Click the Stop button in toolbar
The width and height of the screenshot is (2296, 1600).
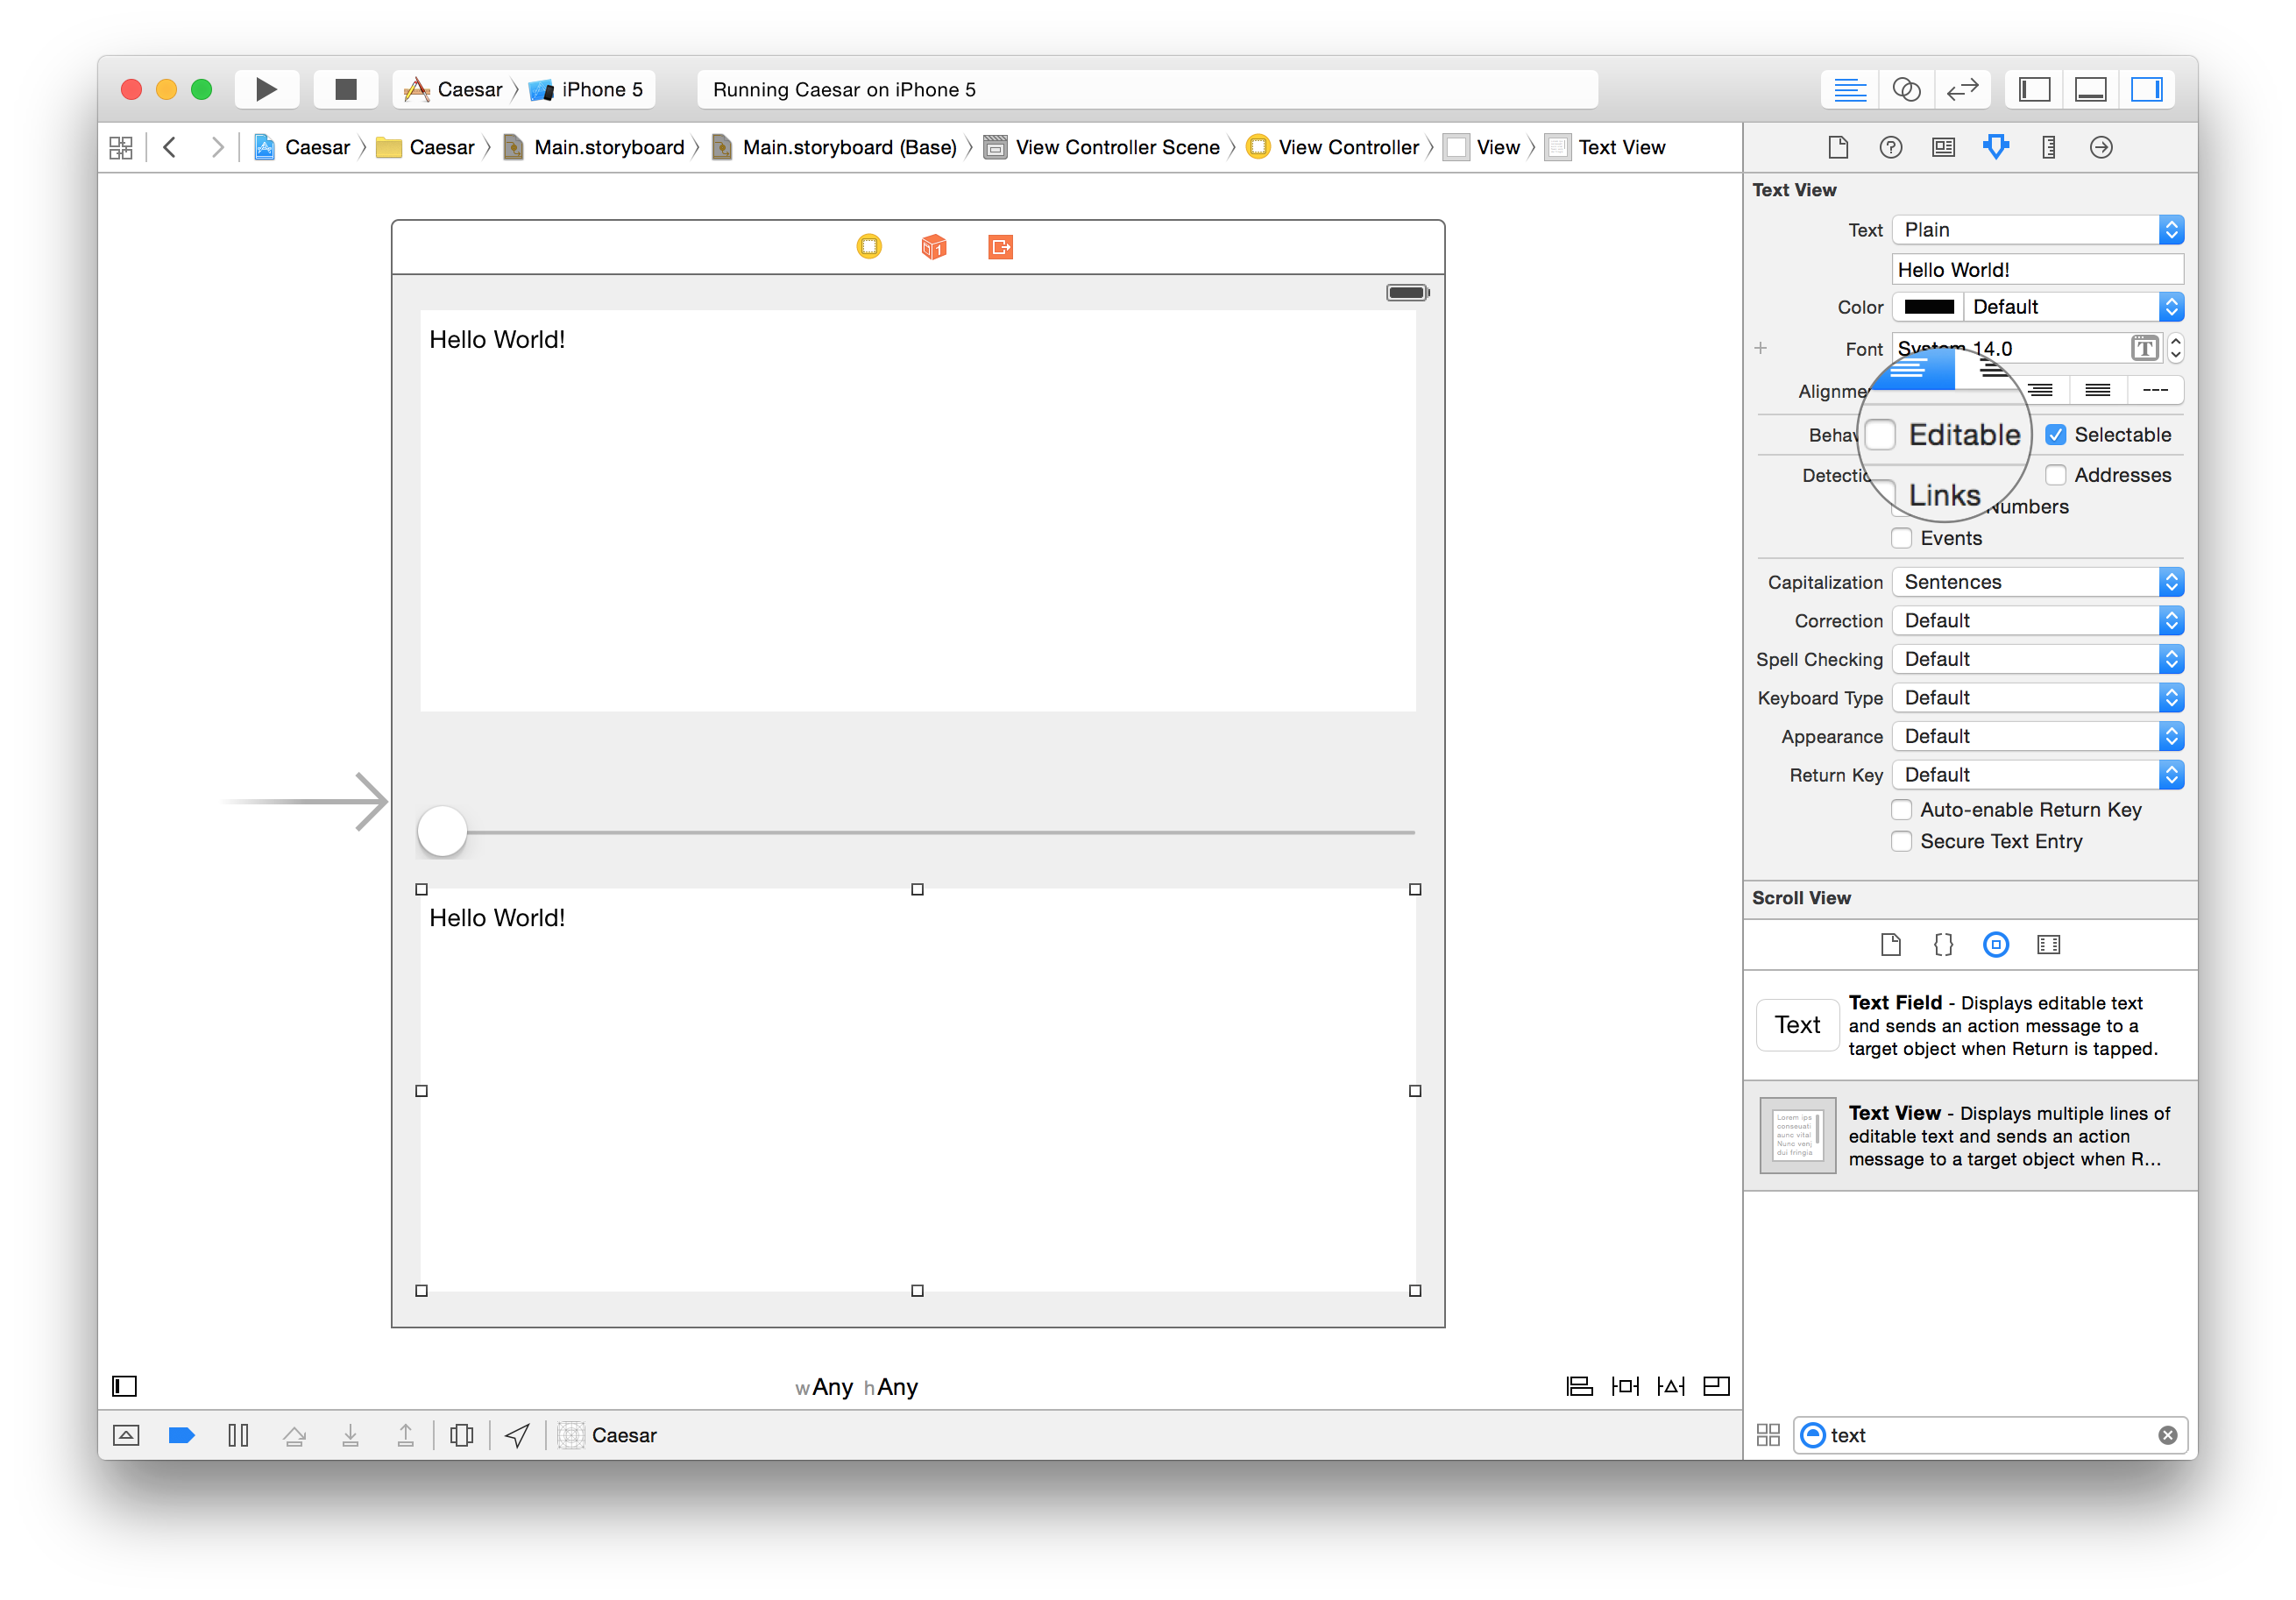pyautogui.click(x=346, y=90)
